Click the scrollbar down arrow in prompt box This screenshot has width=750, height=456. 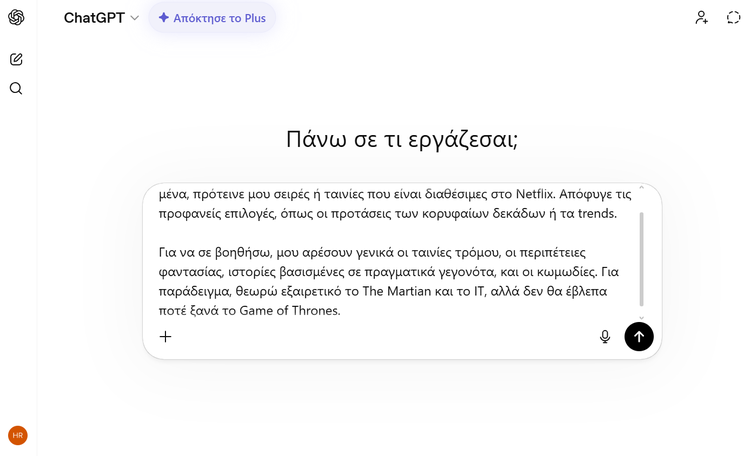pyautogui.click(x=641, y=318)
